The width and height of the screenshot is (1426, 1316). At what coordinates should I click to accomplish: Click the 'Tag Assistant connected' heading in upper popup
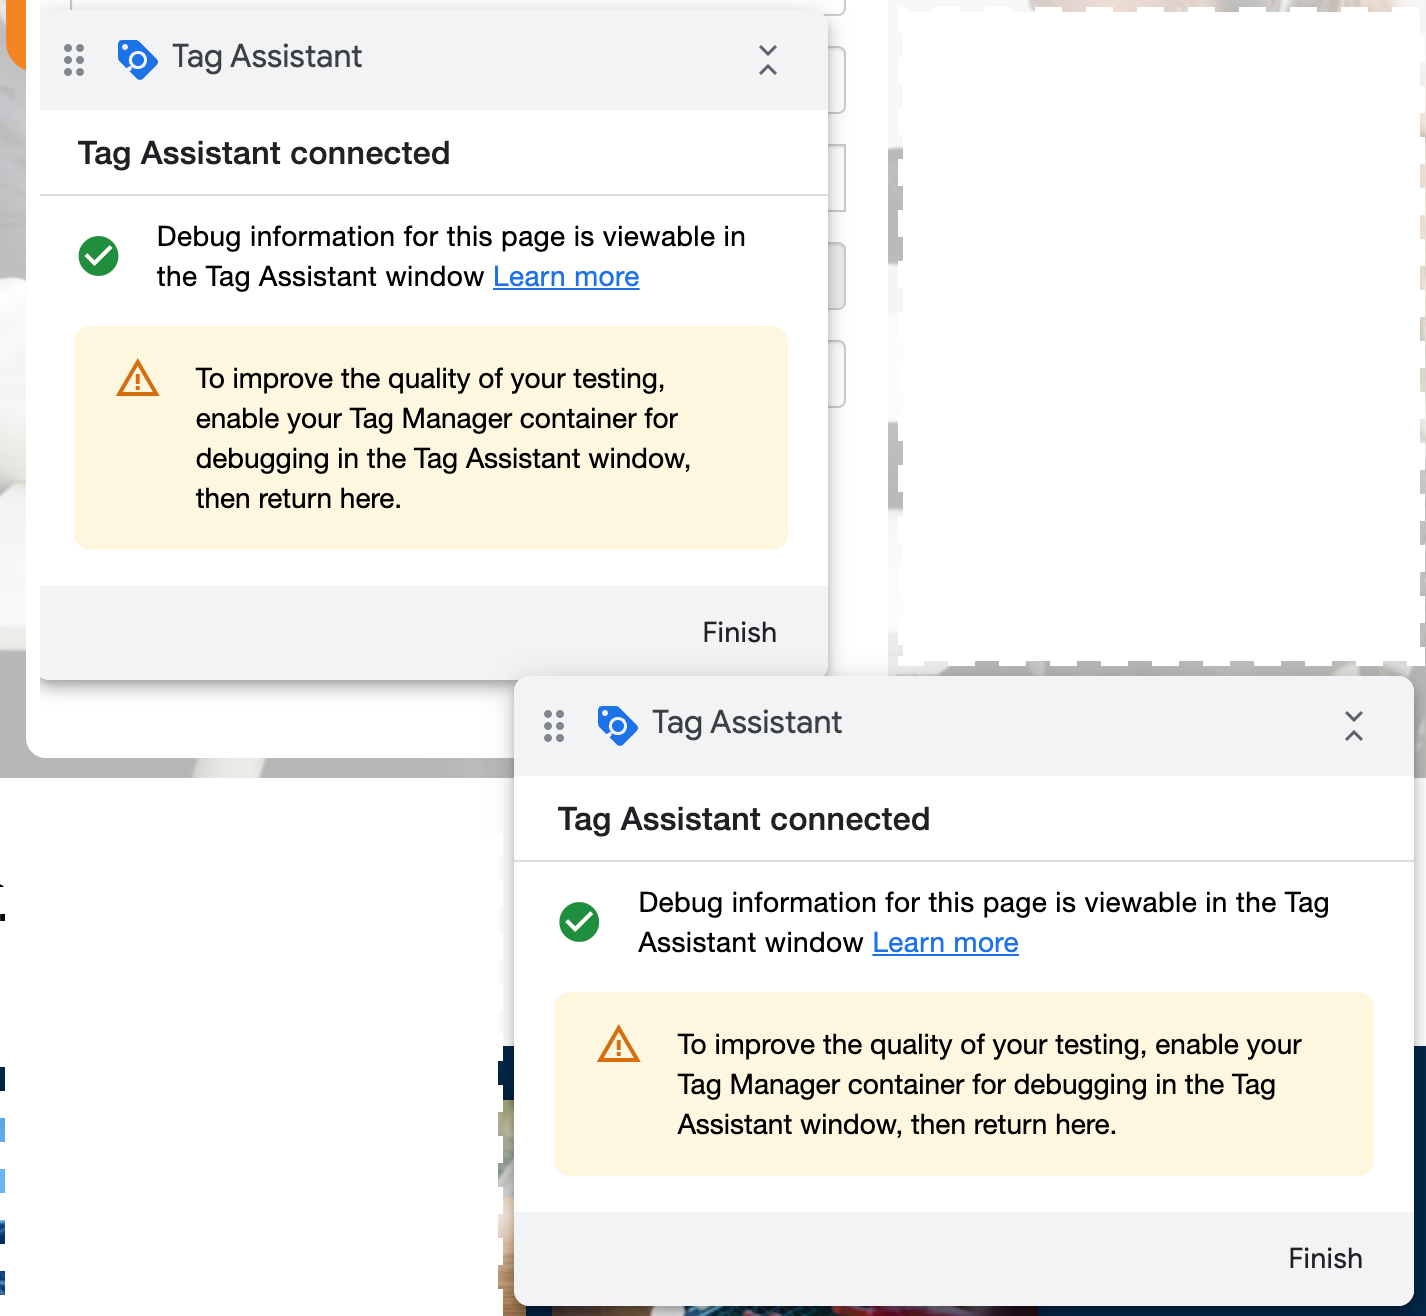point(264,153)
